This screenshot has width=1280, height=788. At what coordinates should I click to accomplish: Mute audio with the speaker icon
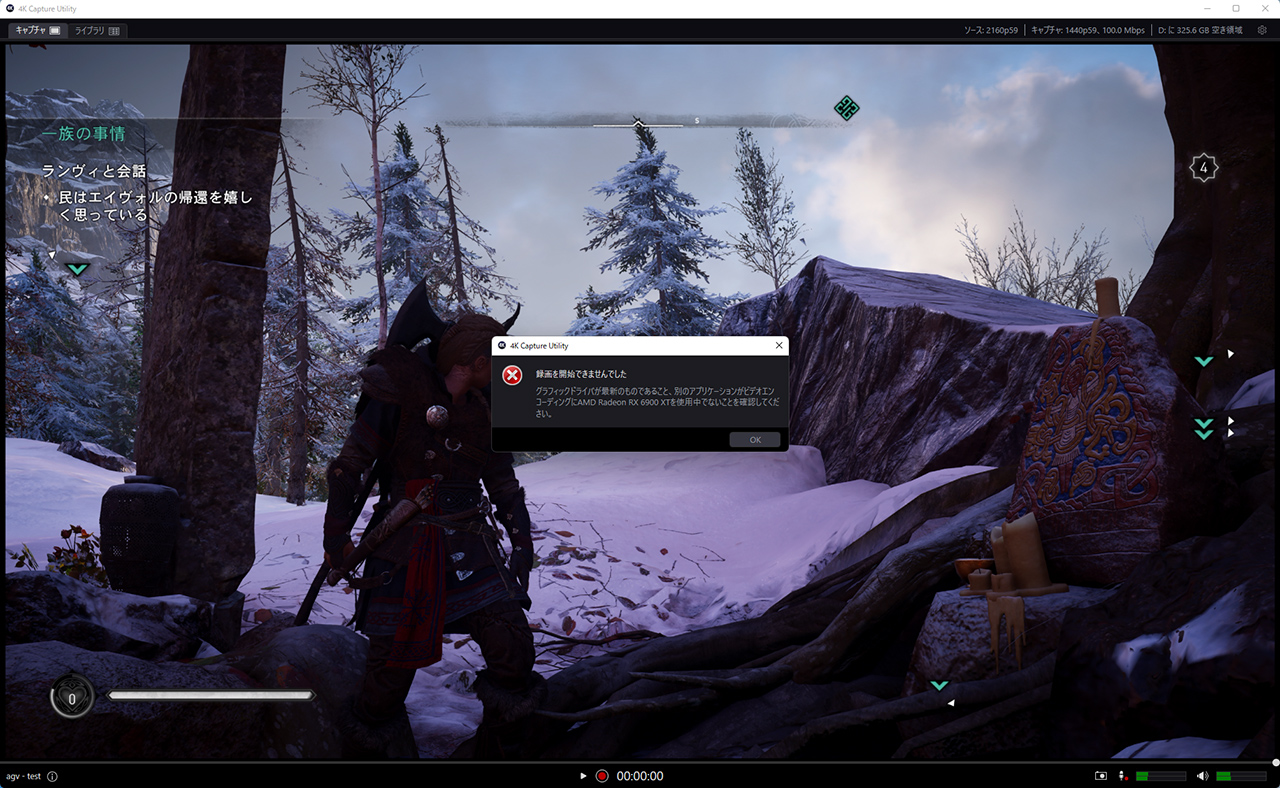tap(1202, 776)
